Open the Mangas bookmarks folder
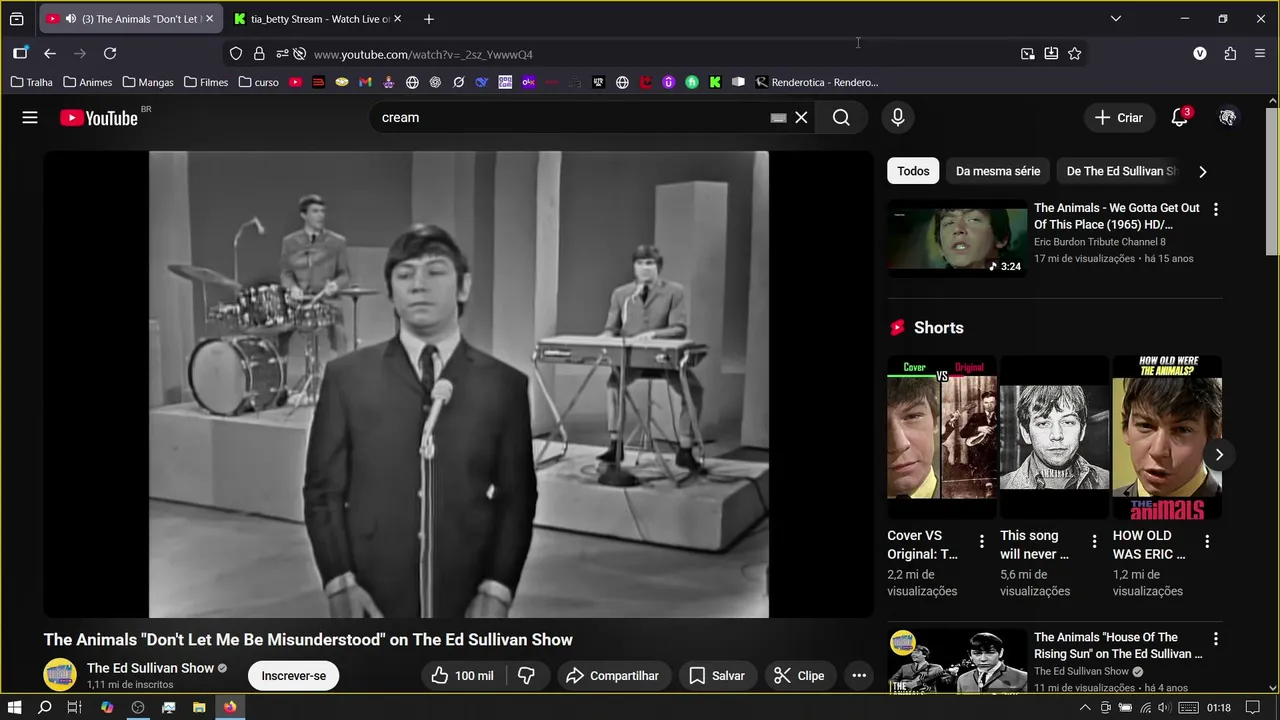The width and height of the screenshot is (1280, 720). [x=148, y=82]
